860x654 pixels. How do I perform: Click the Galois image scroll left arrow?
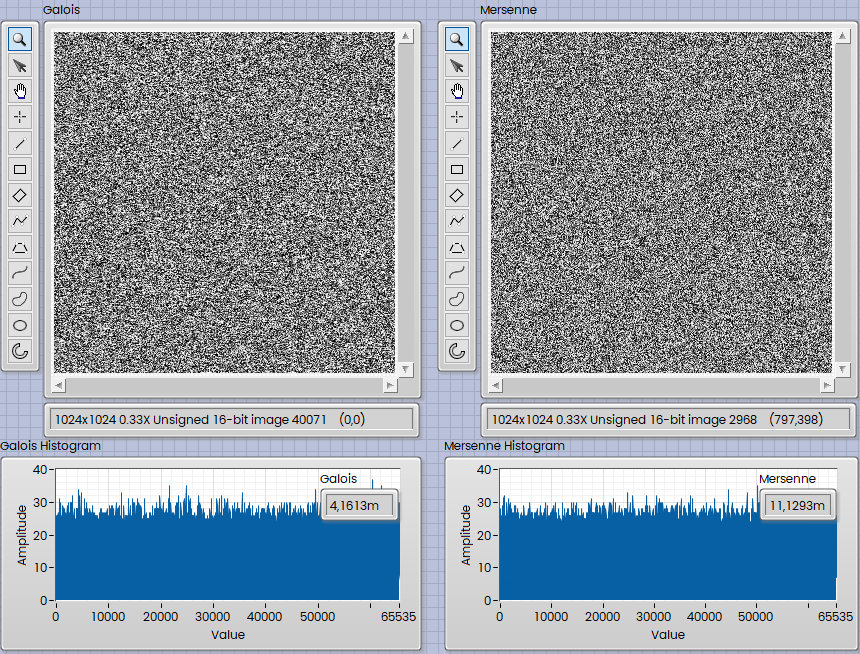tap(59, 385)
